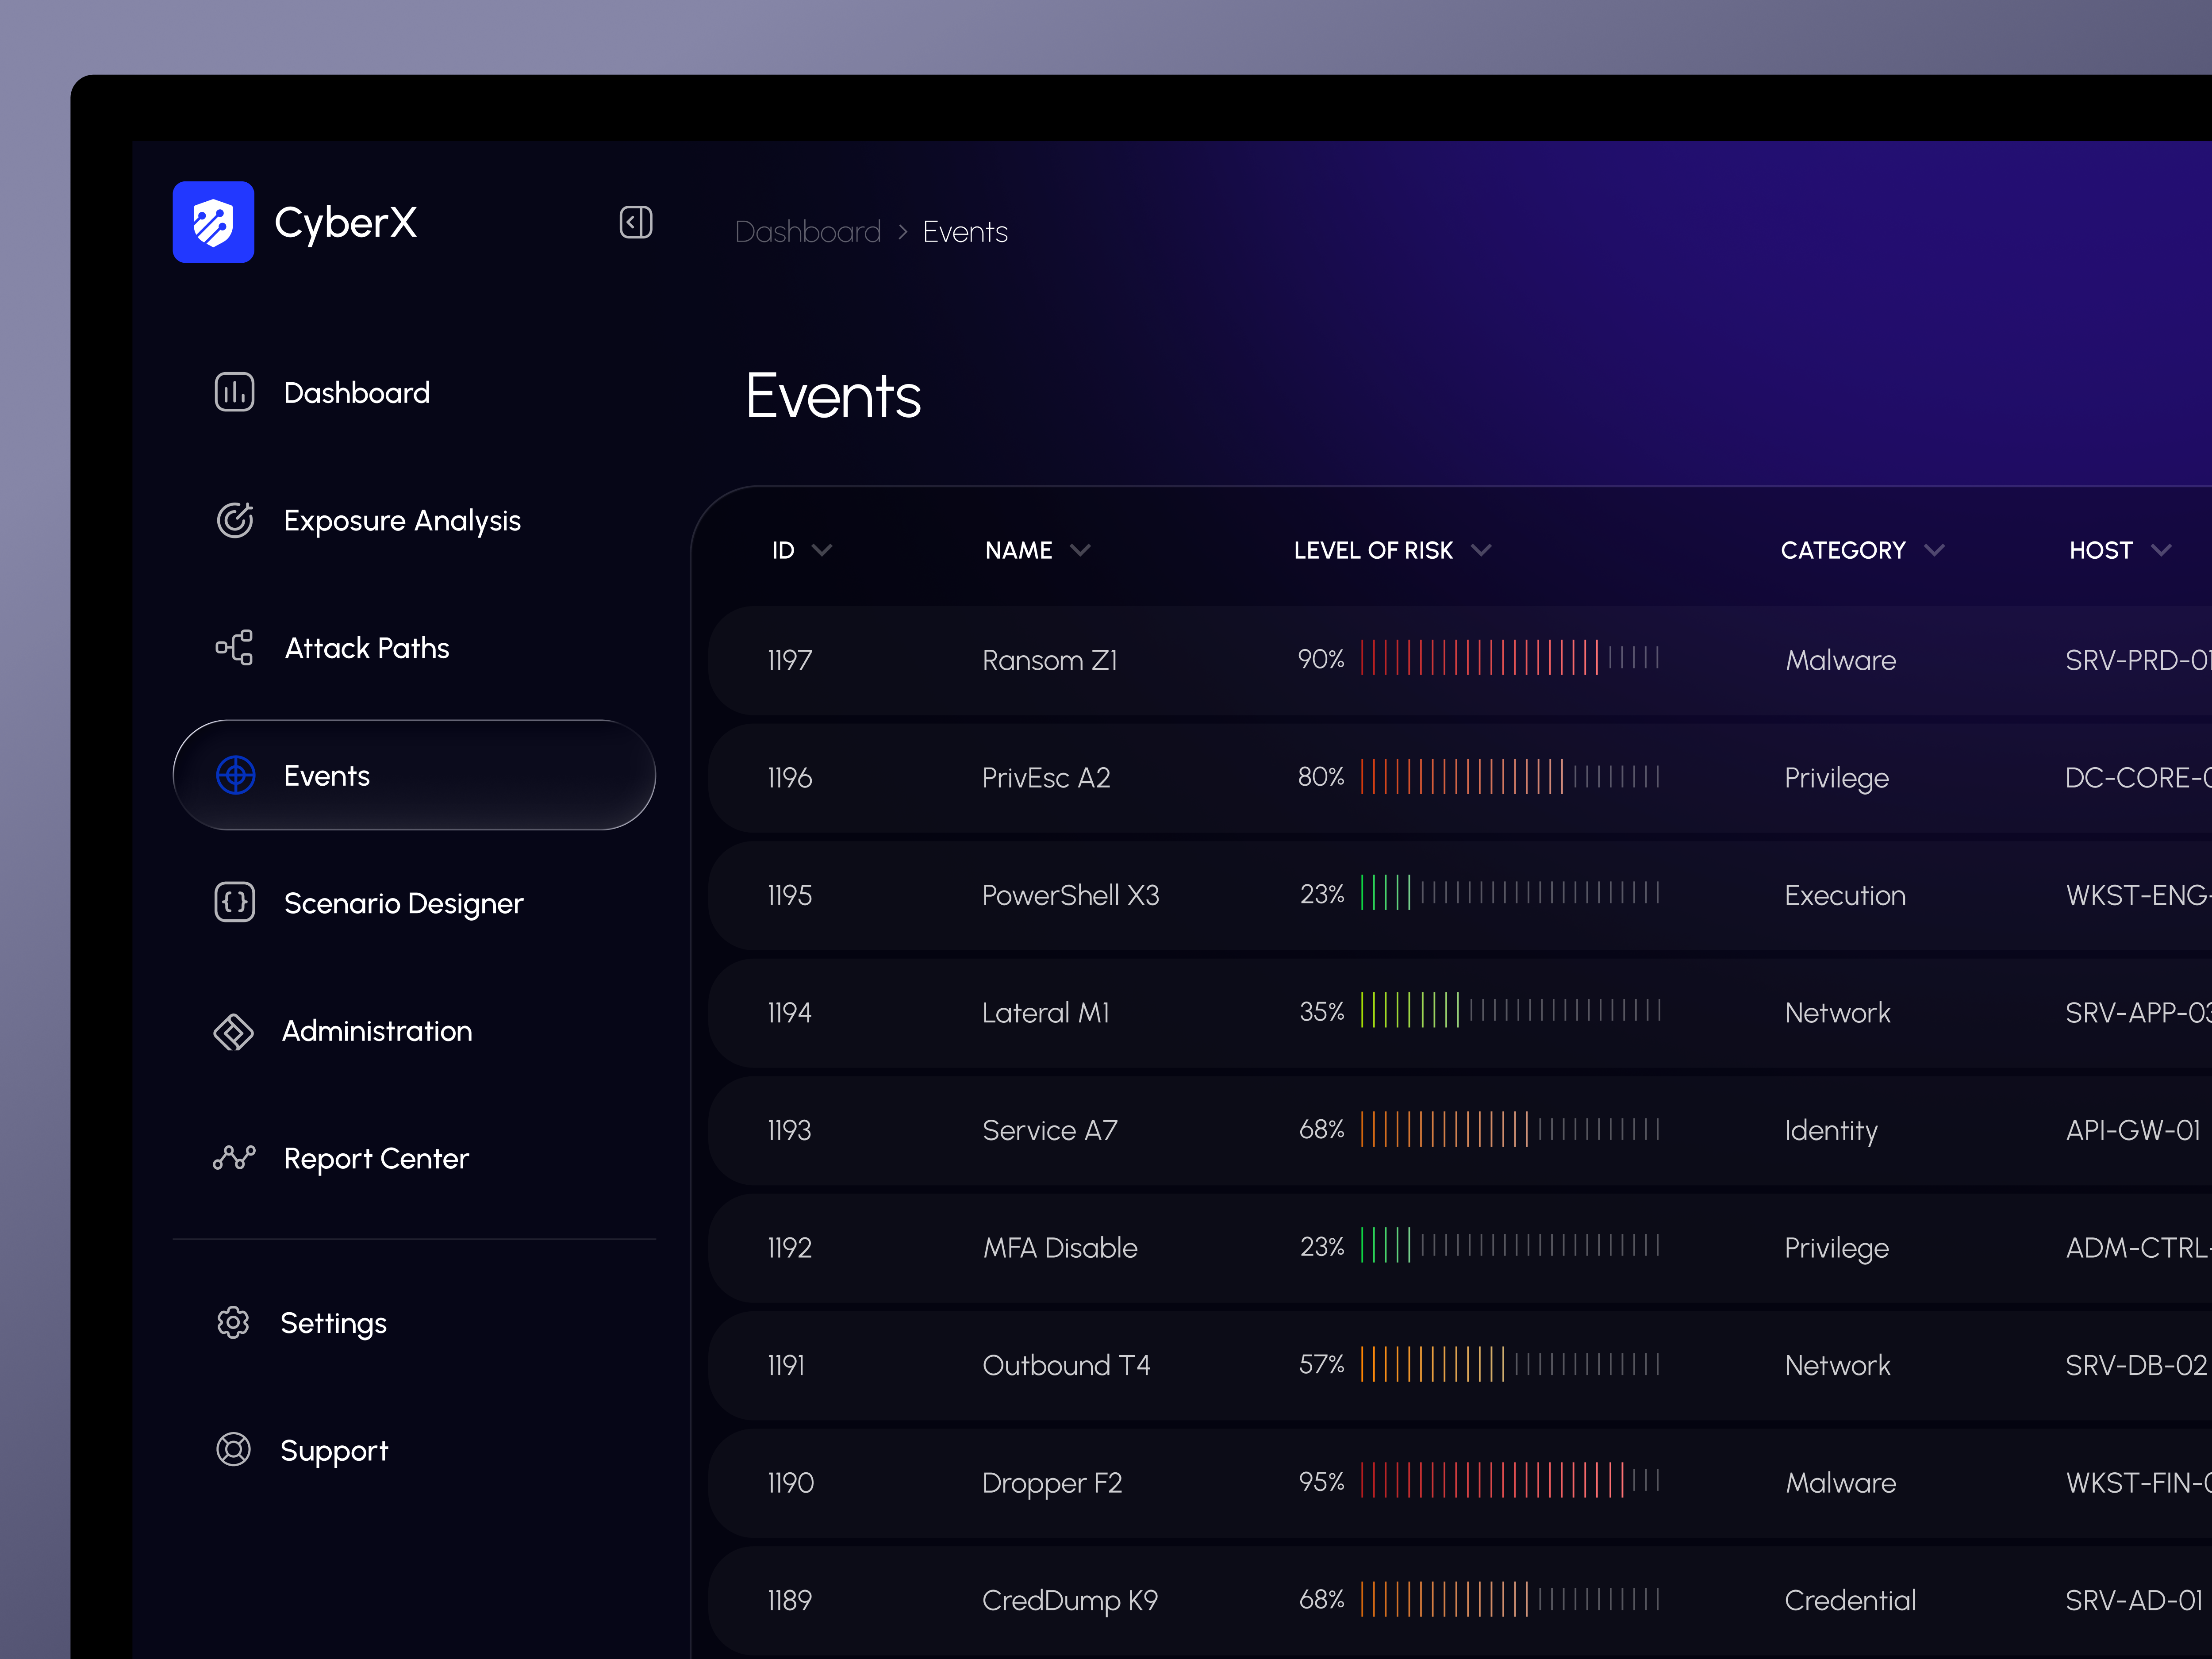
Task: Expand the HOST column sort chevron
Action: pyautogui.click(x=2163, y=550)
